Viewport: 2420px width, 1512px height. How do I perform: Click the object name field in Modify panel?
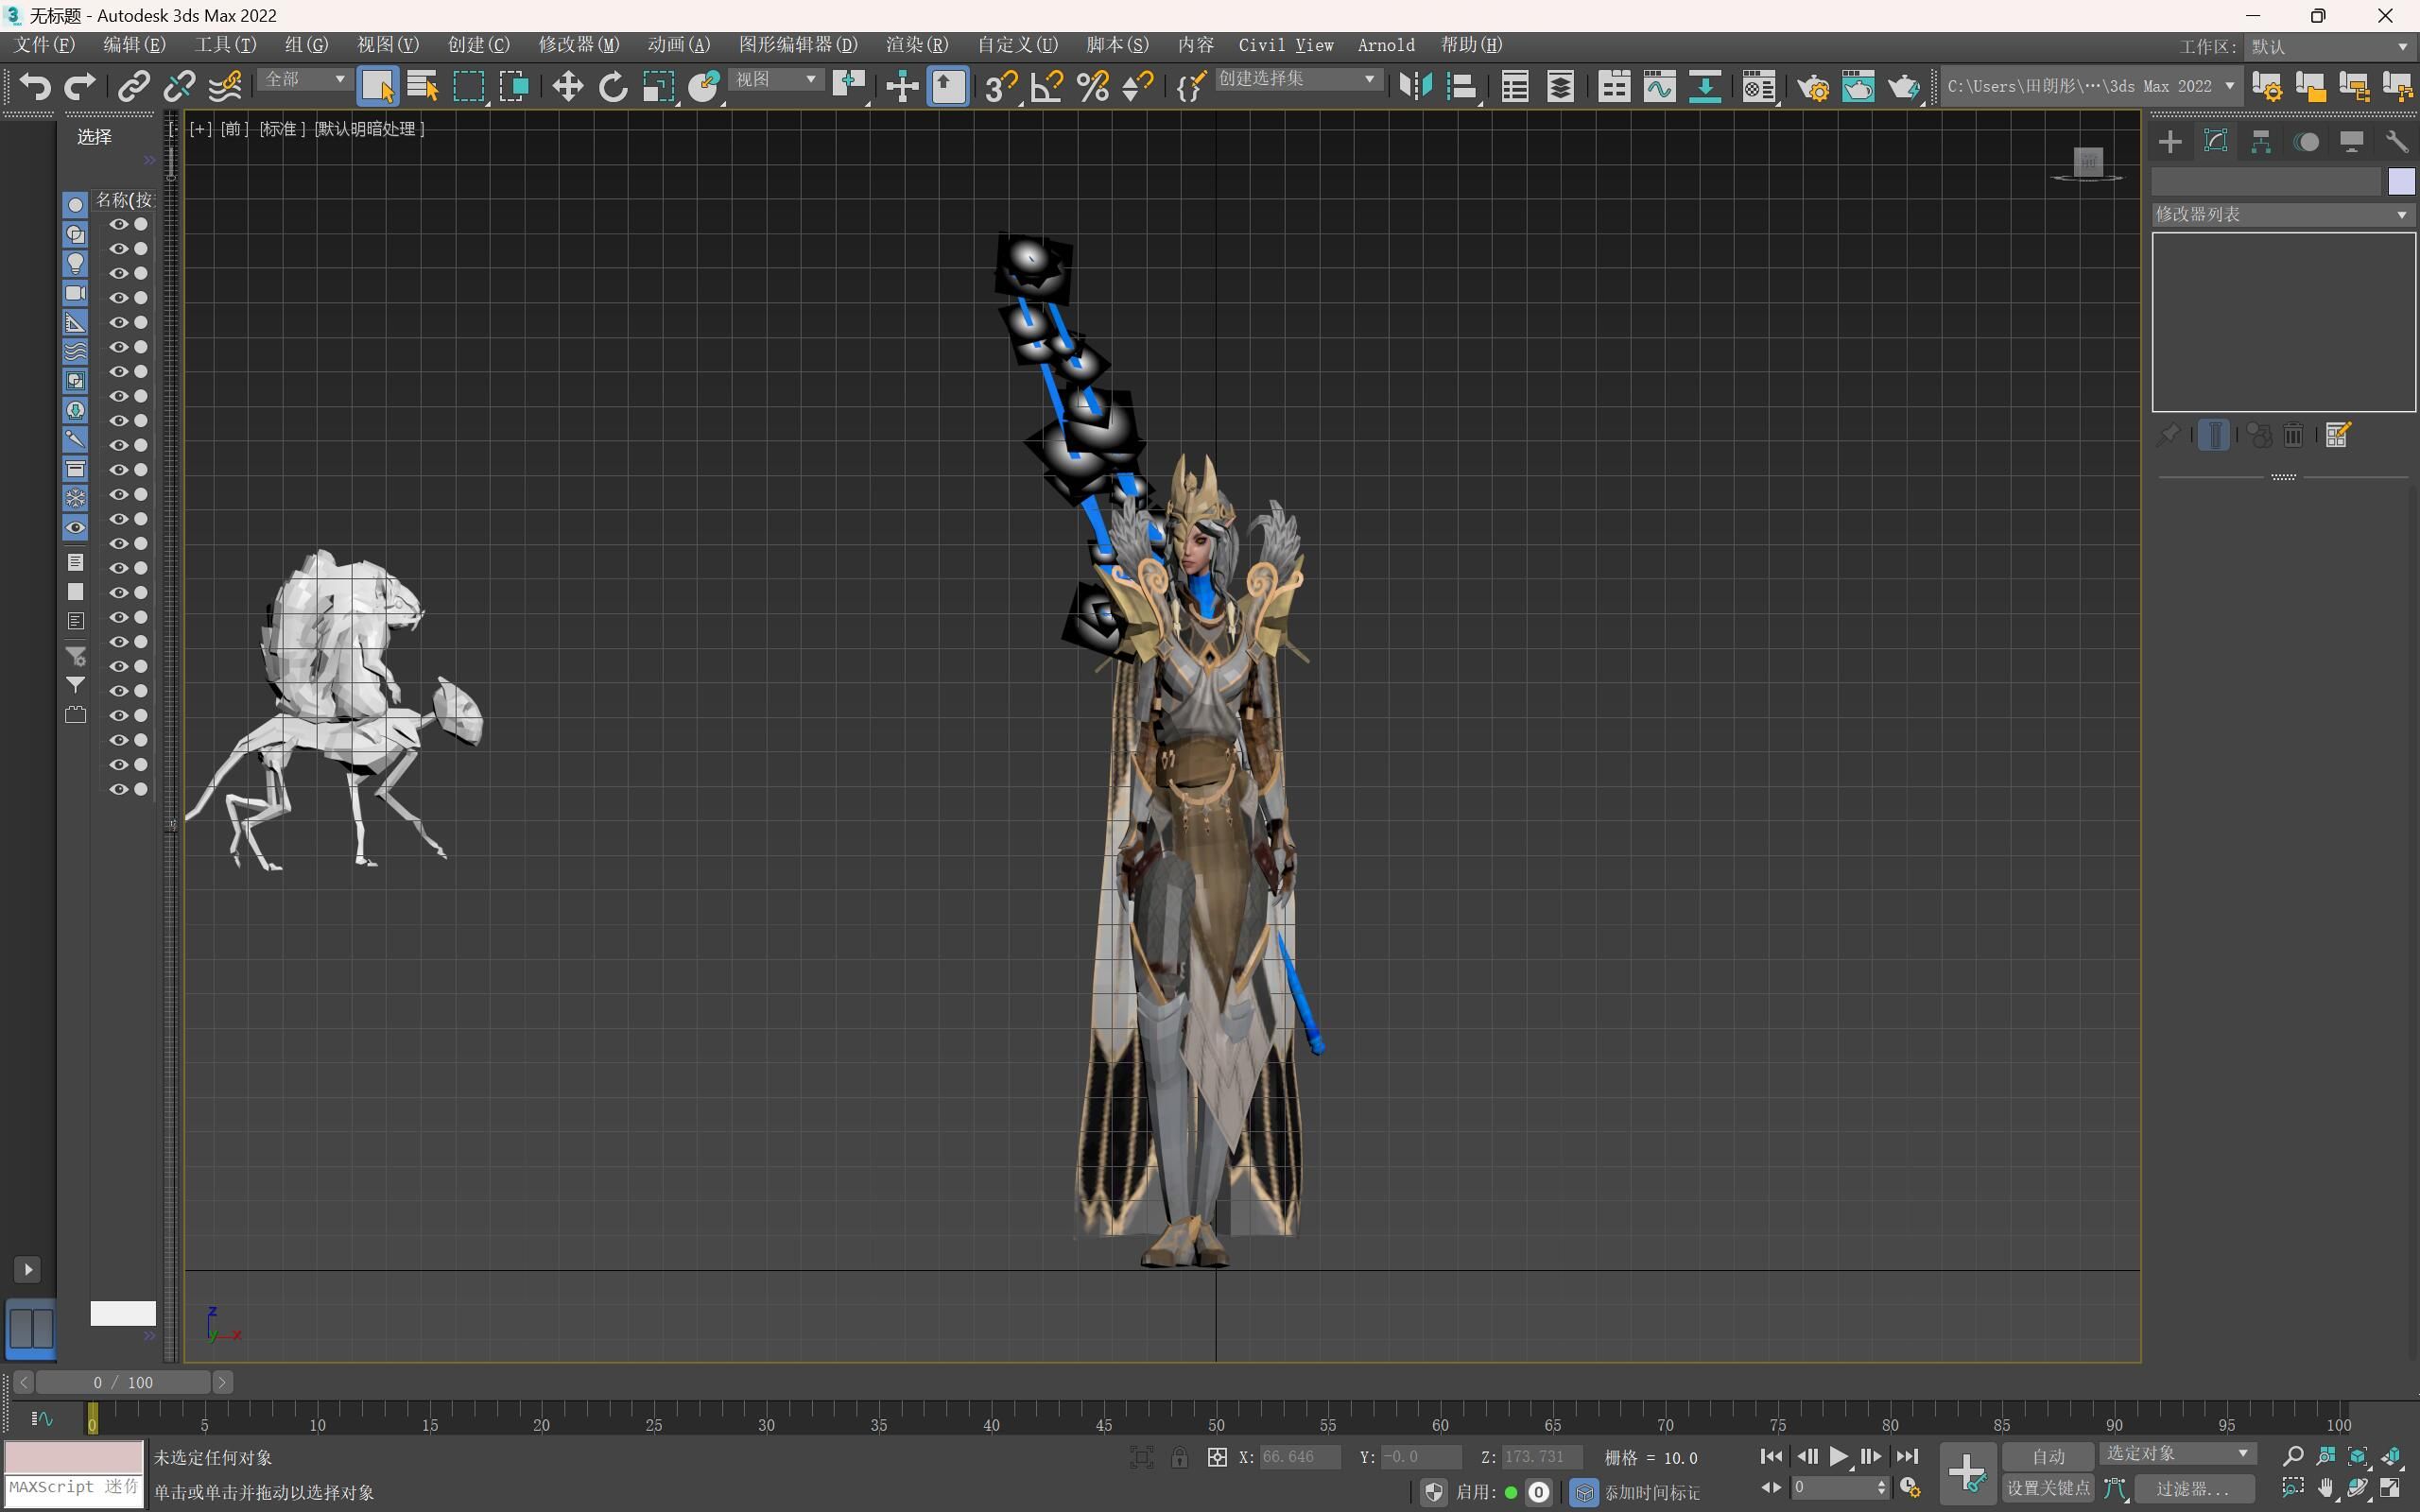pyautogui.click(x=2266, y=181)
